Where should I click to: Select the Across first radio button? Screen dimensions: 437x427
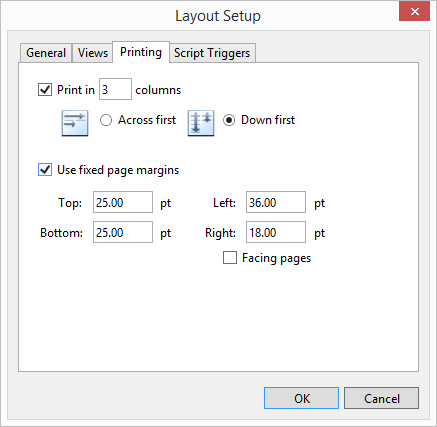coord(106,120)
